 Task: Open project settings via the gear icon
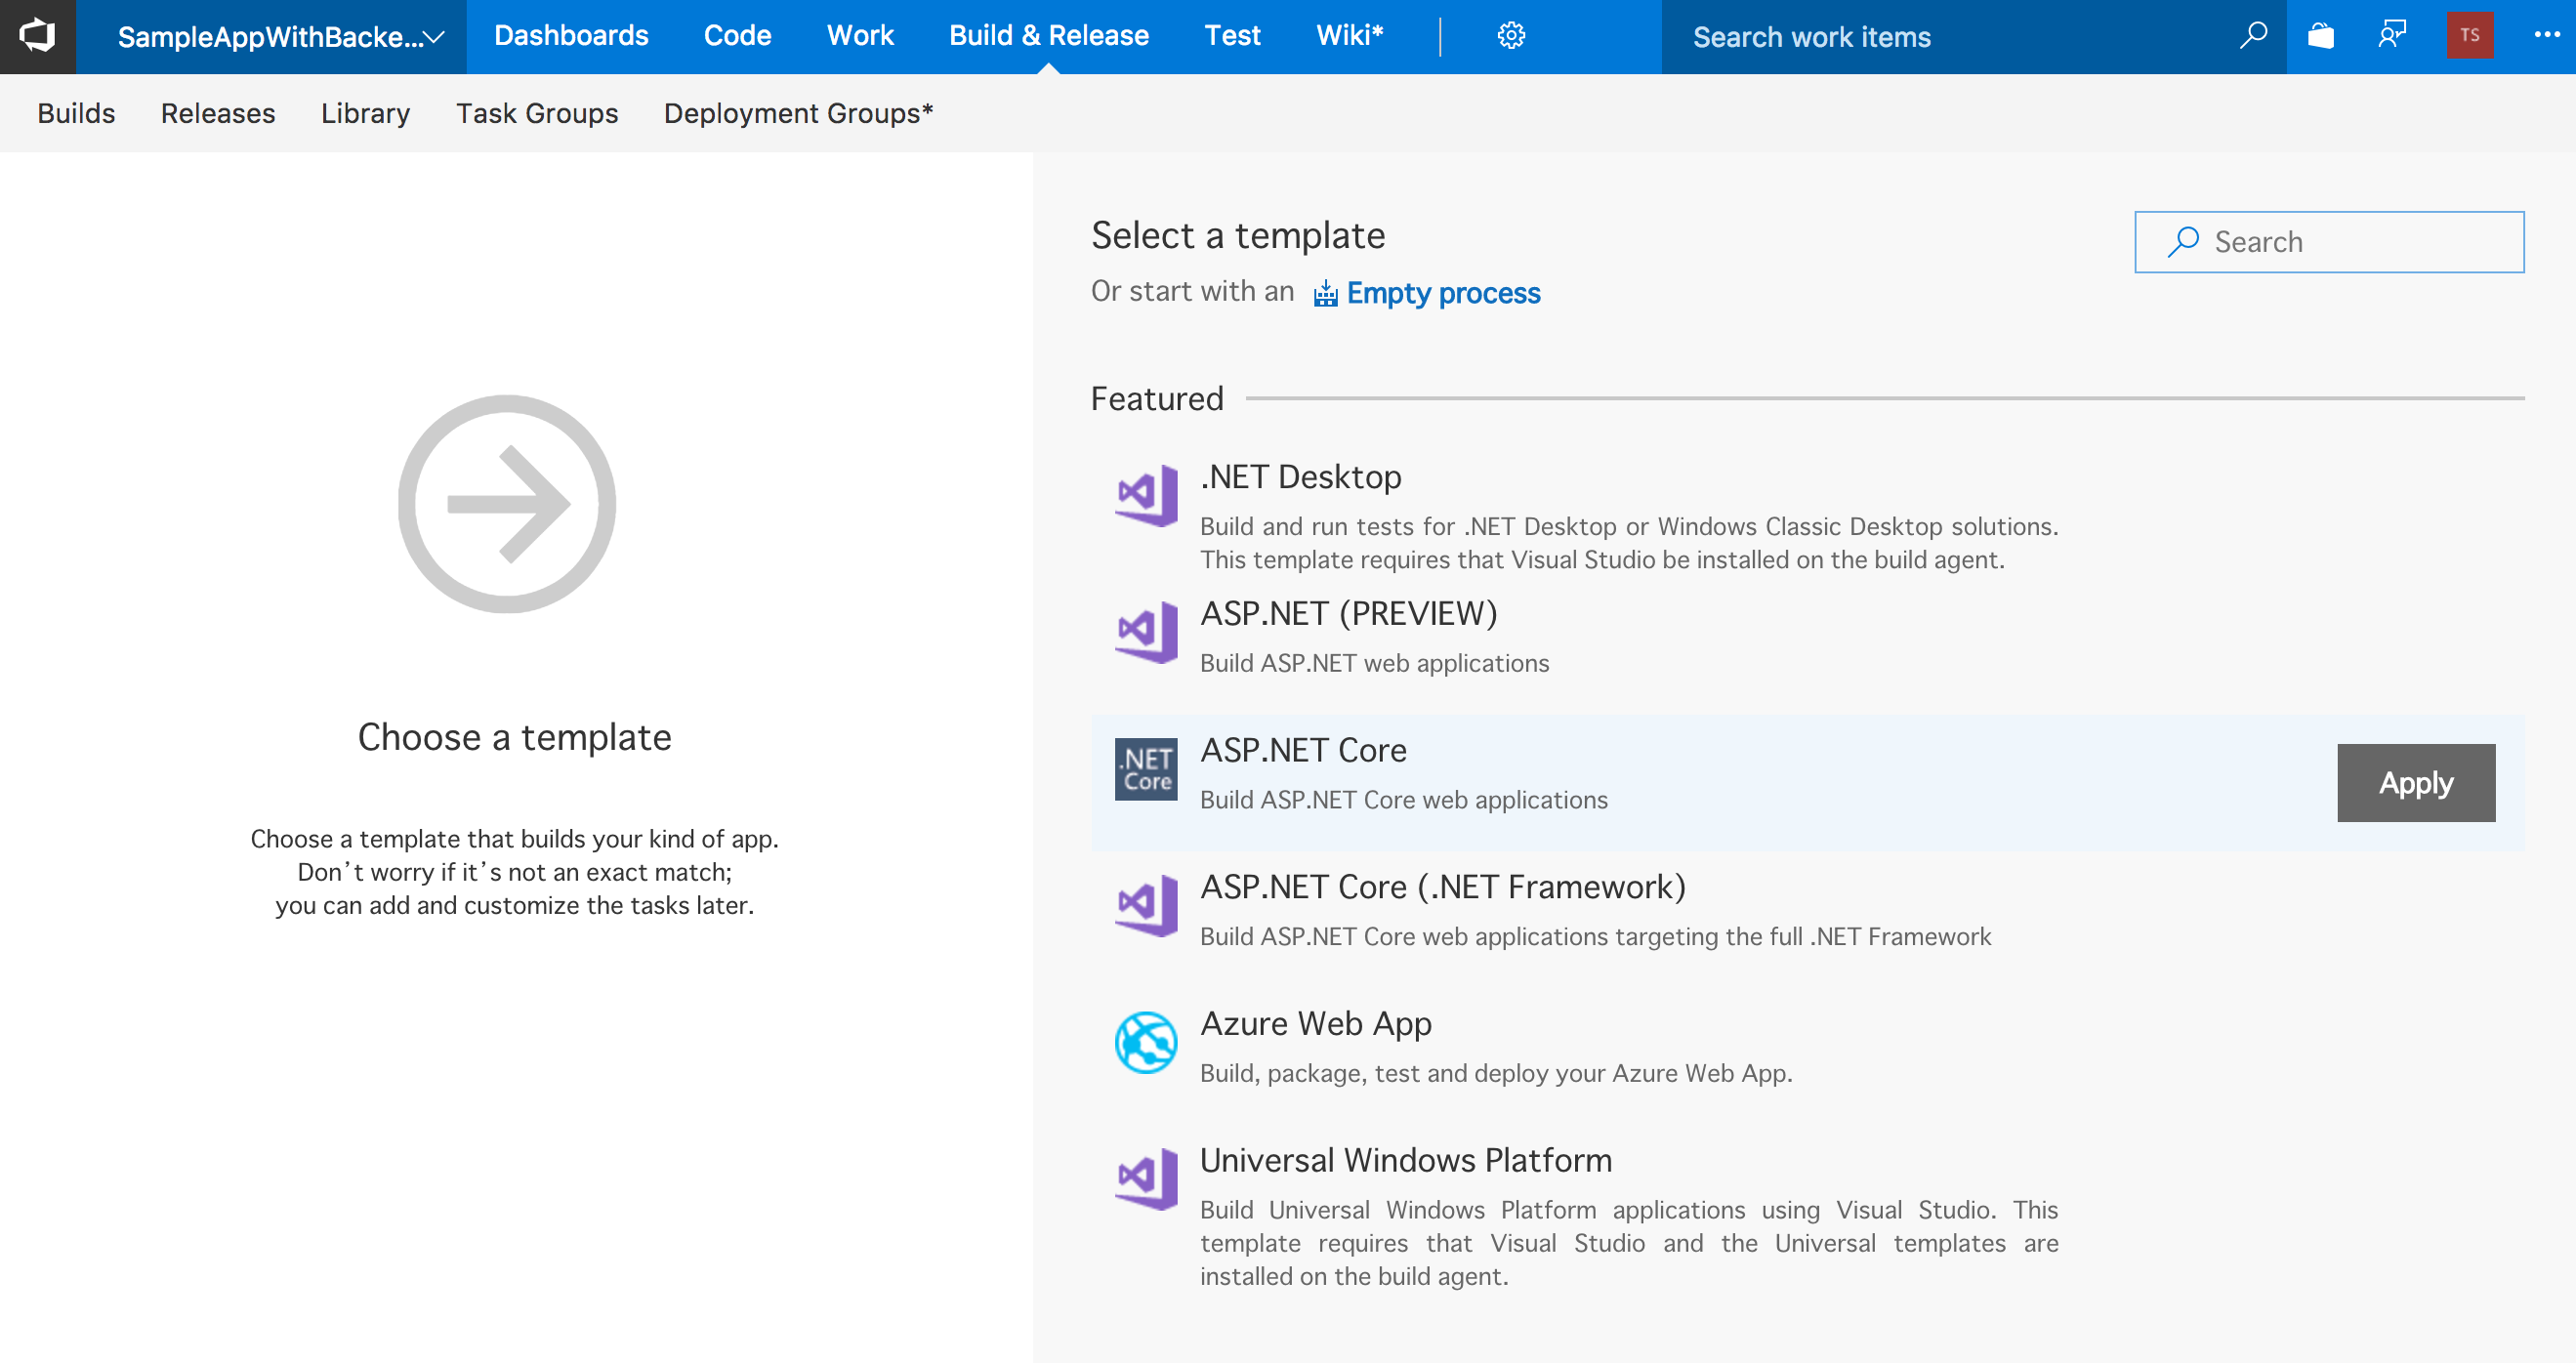coord(1510,35)
